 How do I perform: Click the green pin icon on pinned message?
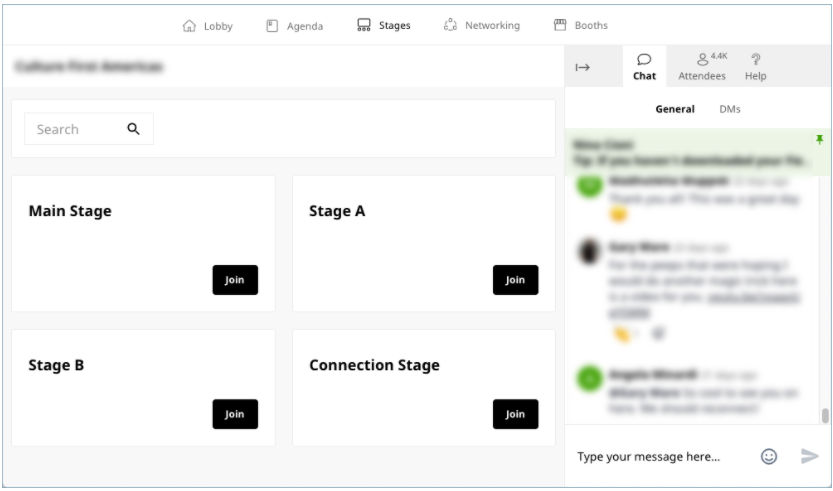coord(820,139)
